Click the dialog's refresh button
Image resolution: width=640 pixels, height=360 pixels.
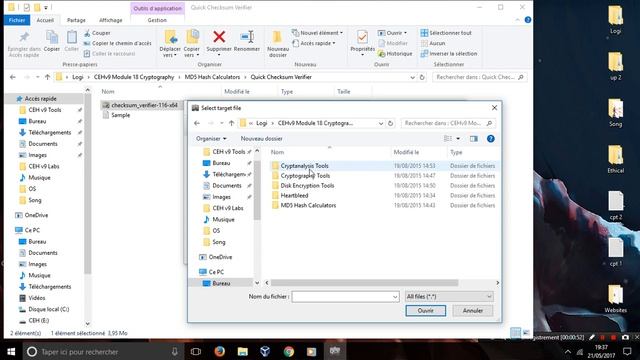pos(390,123)
